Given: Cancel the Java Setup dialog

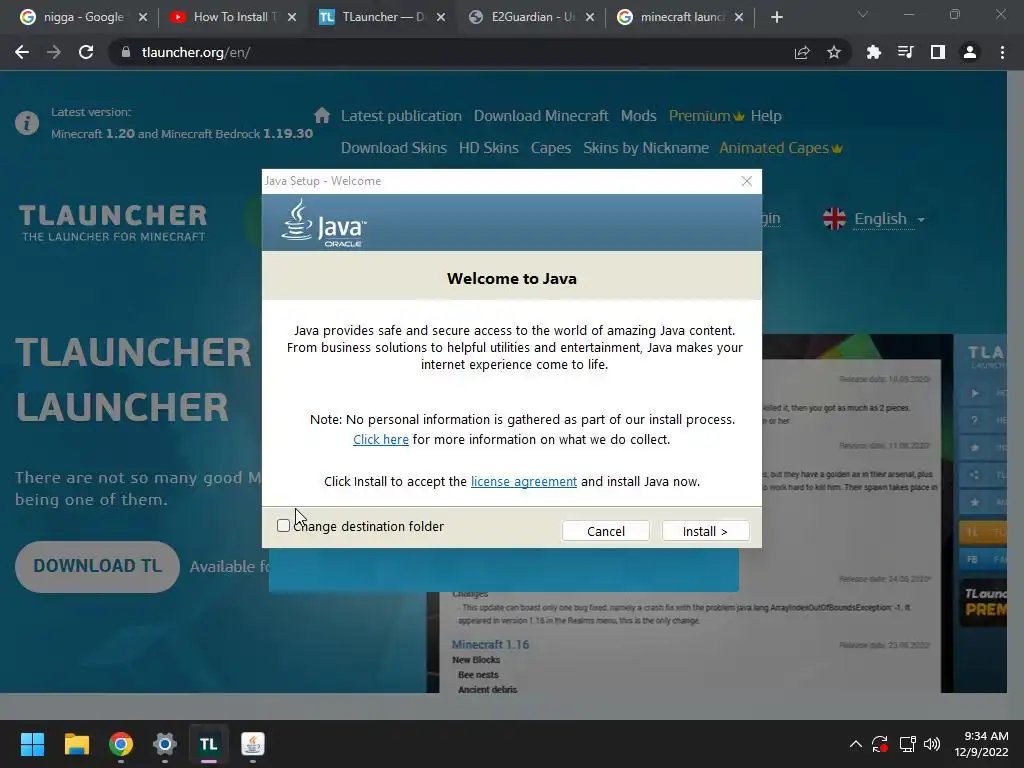Looking at the screenshot, I should (x=605, y=531).
